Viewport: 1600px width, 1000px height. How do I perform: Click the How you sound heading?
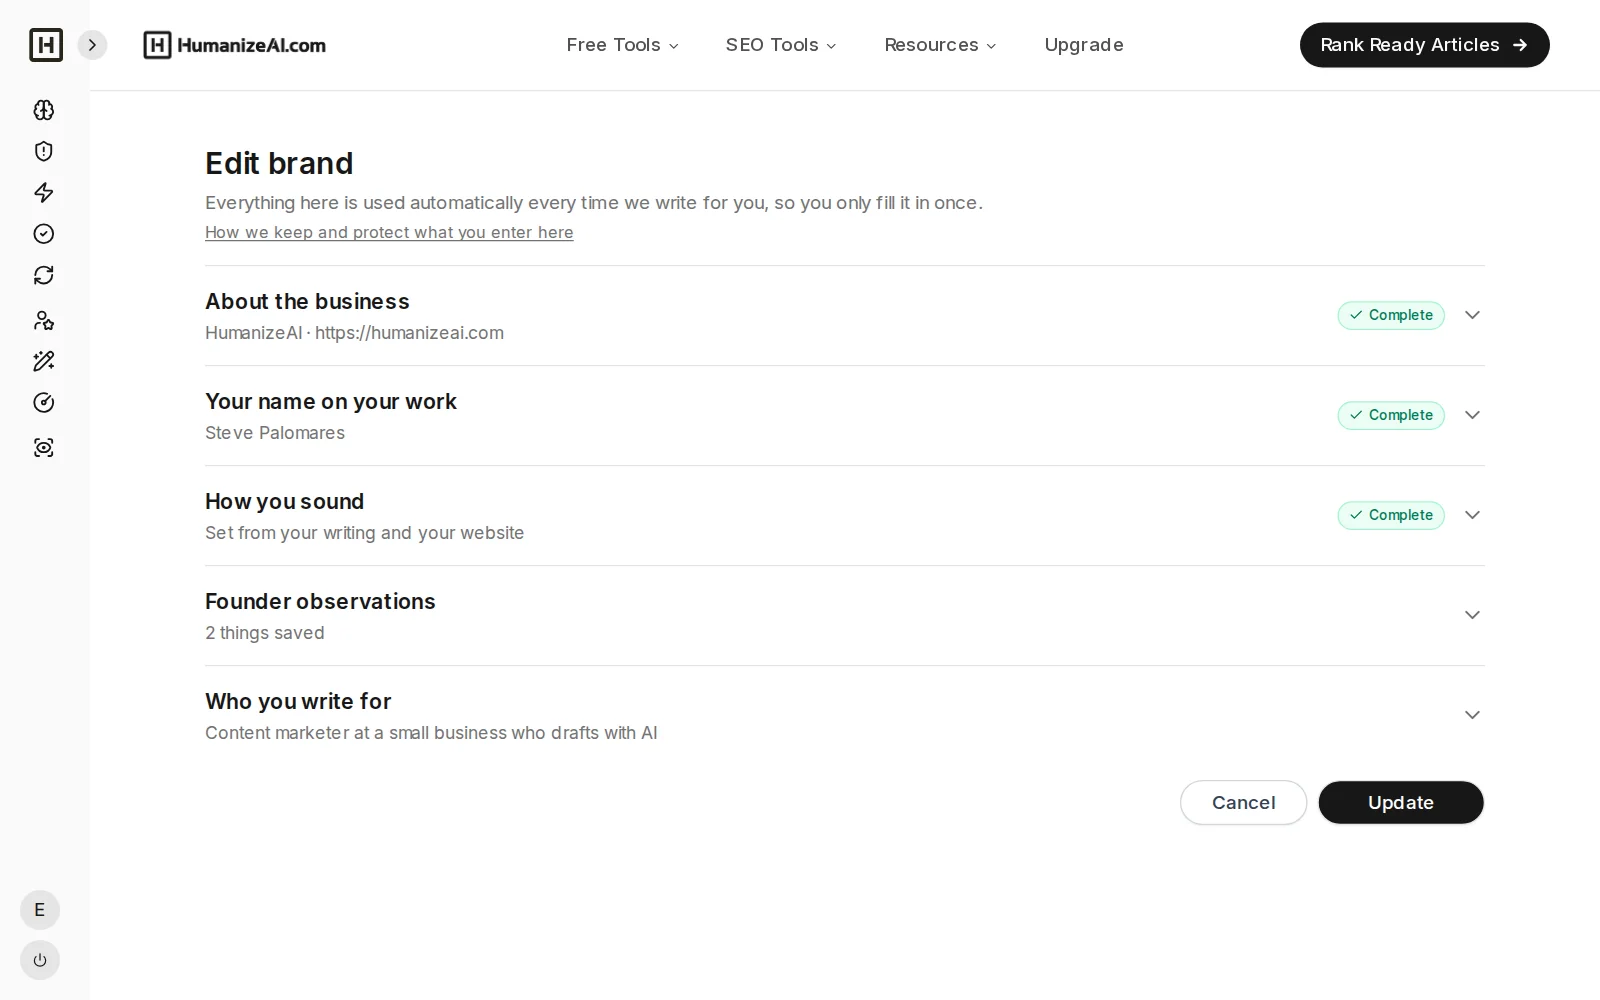(x=284, y=501)
